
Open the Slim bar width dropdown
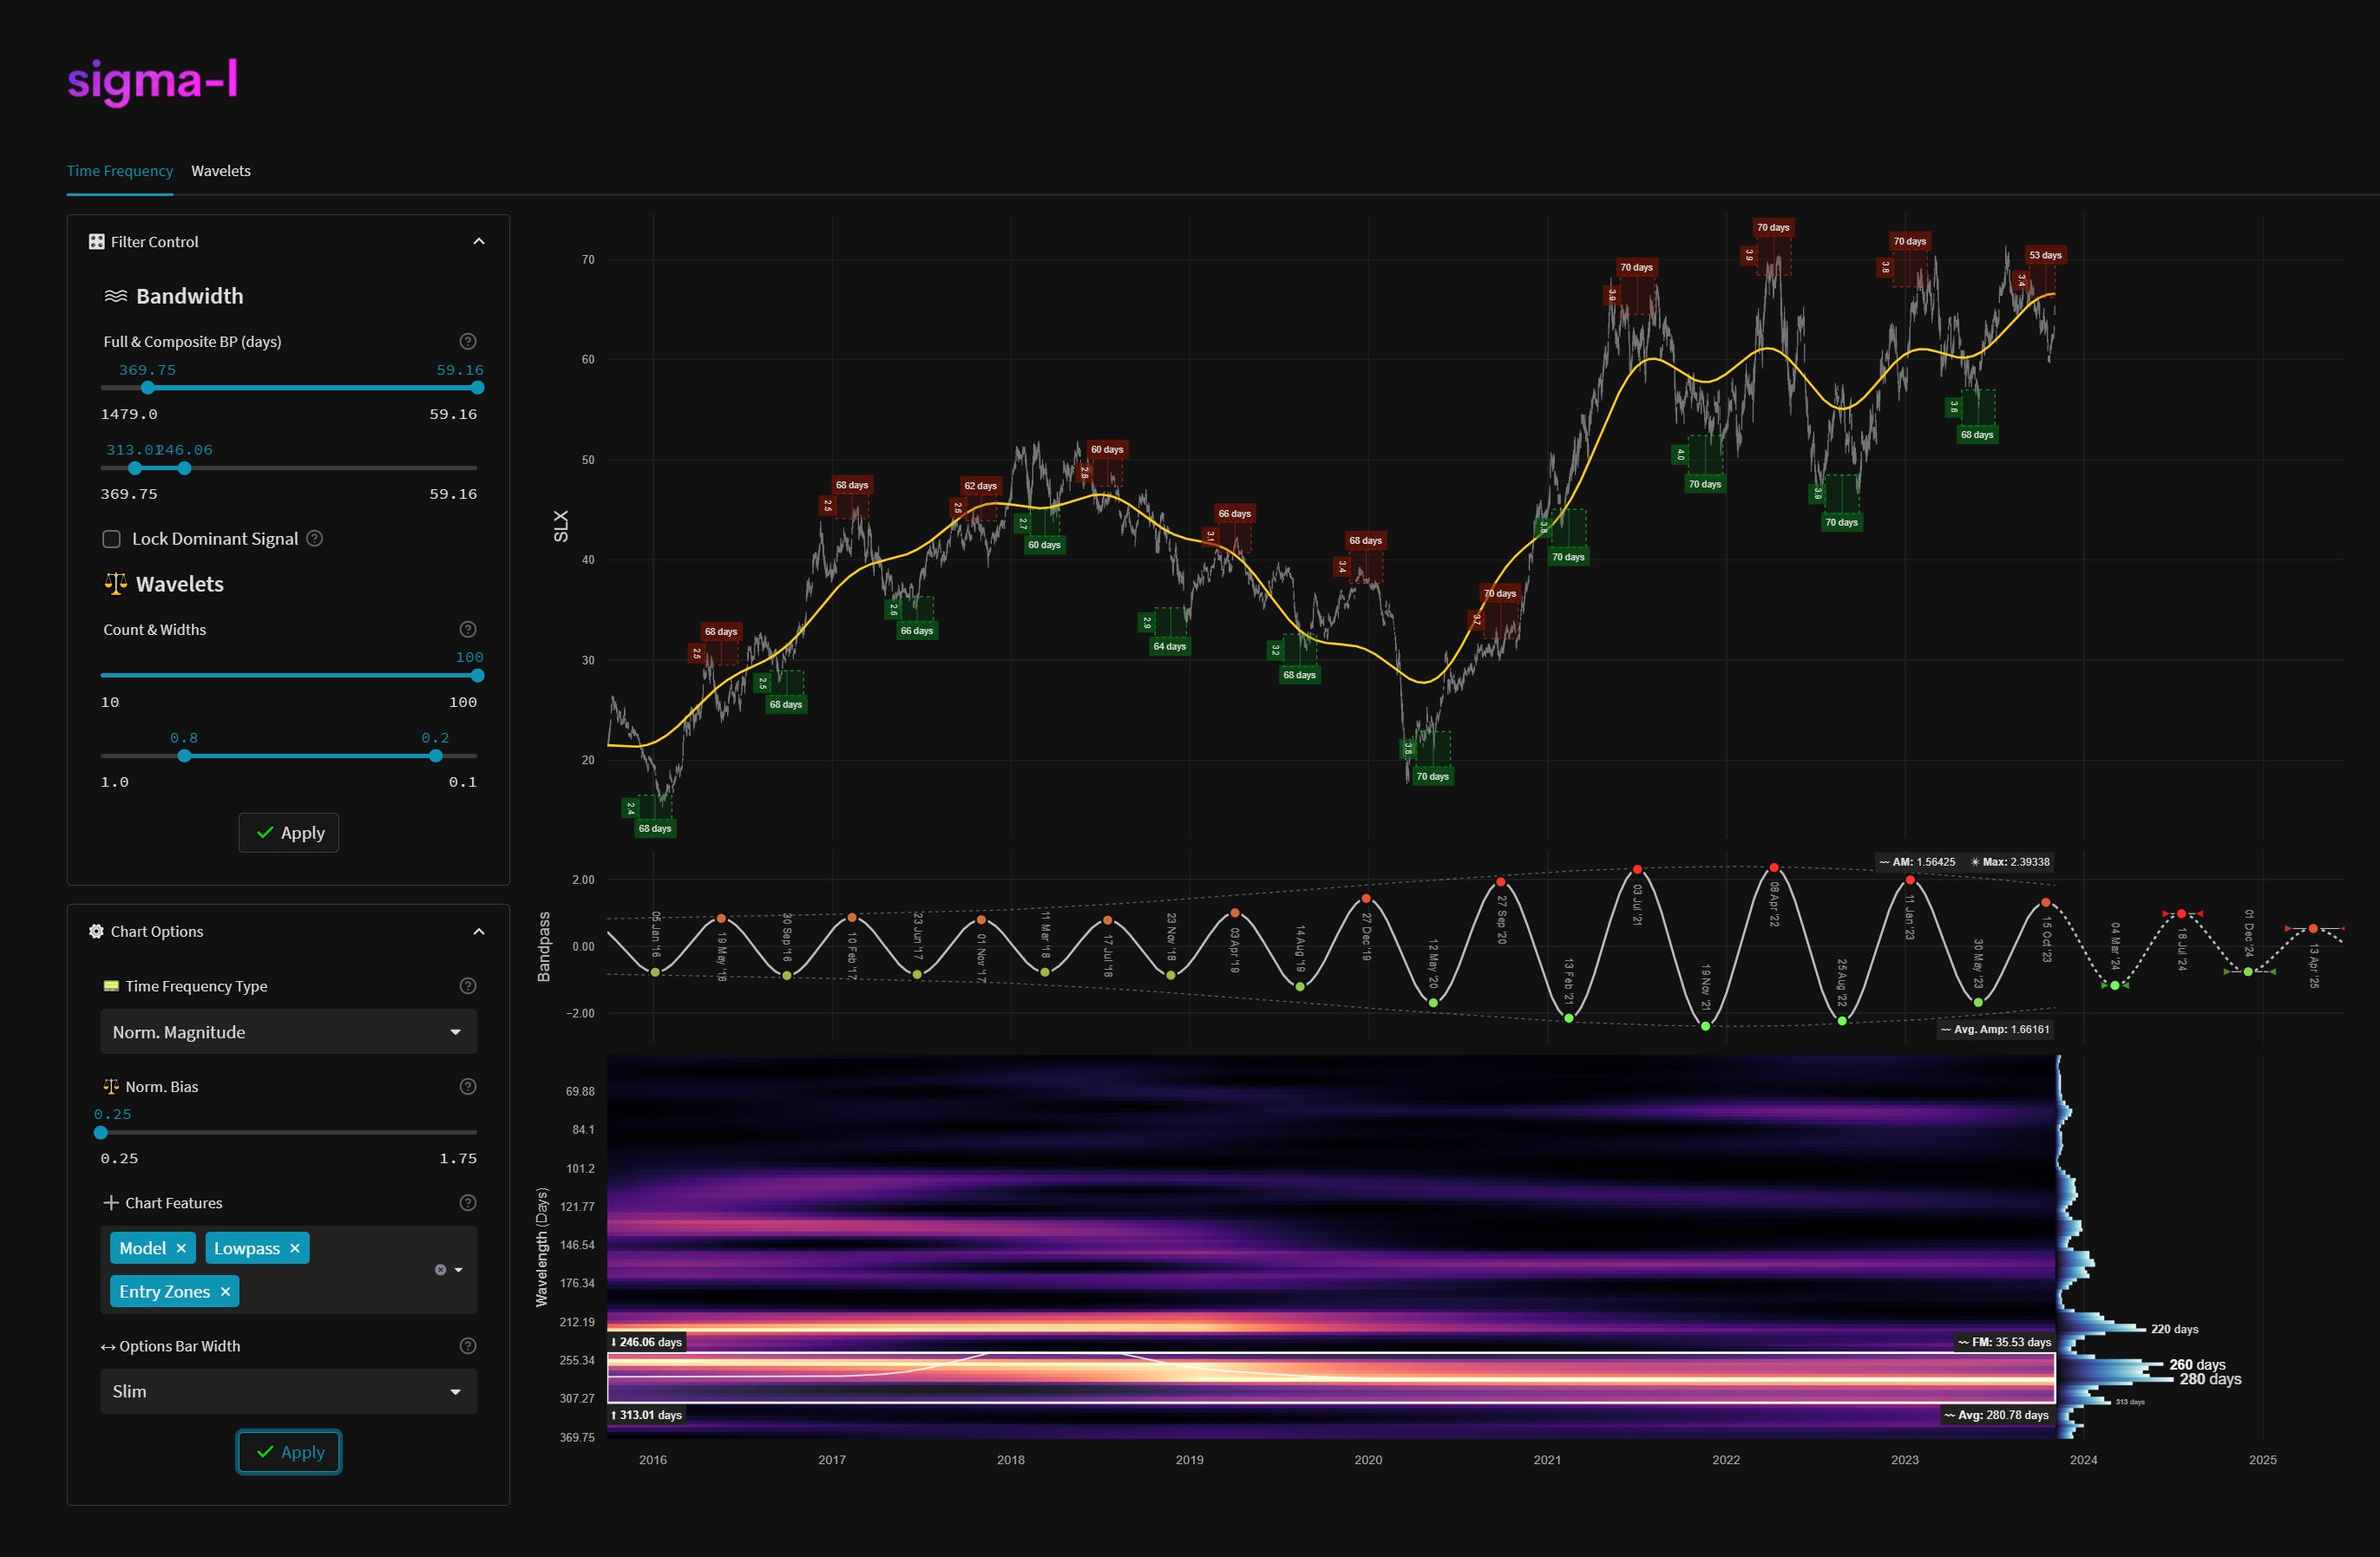289,1392
